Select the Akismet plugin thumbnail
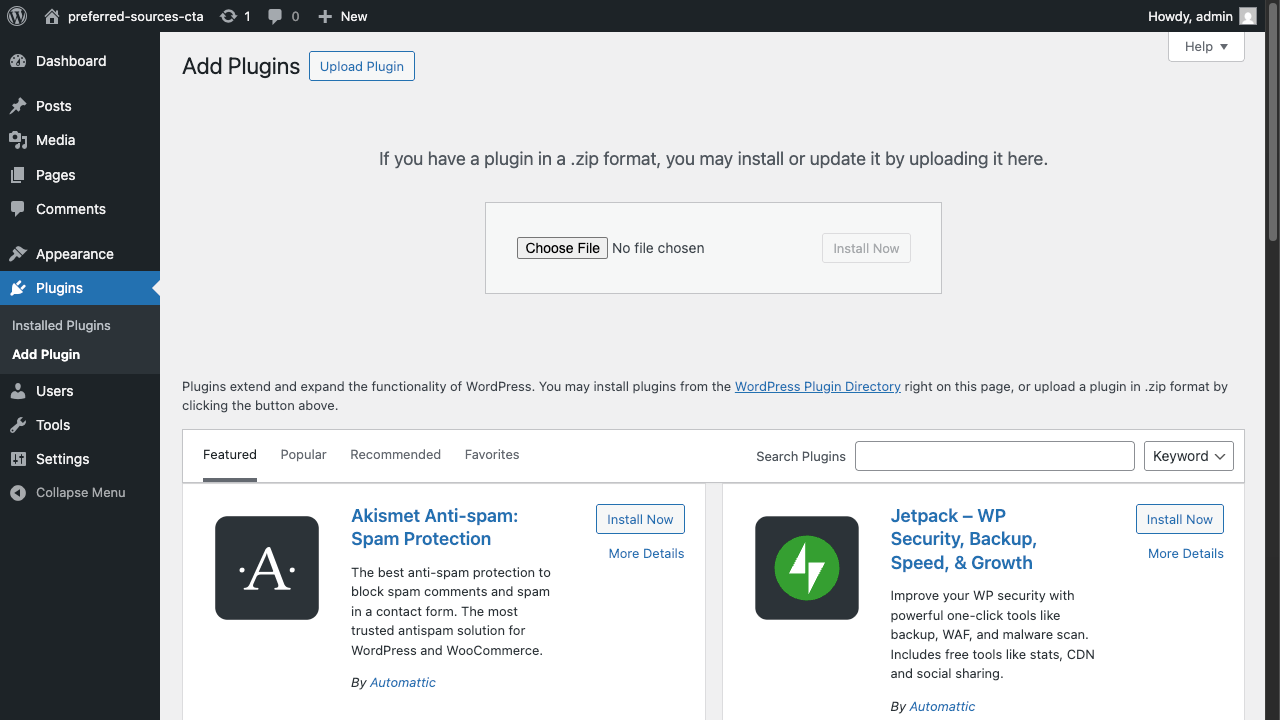The image size is (1280, 720). click(x=267, y=568)
